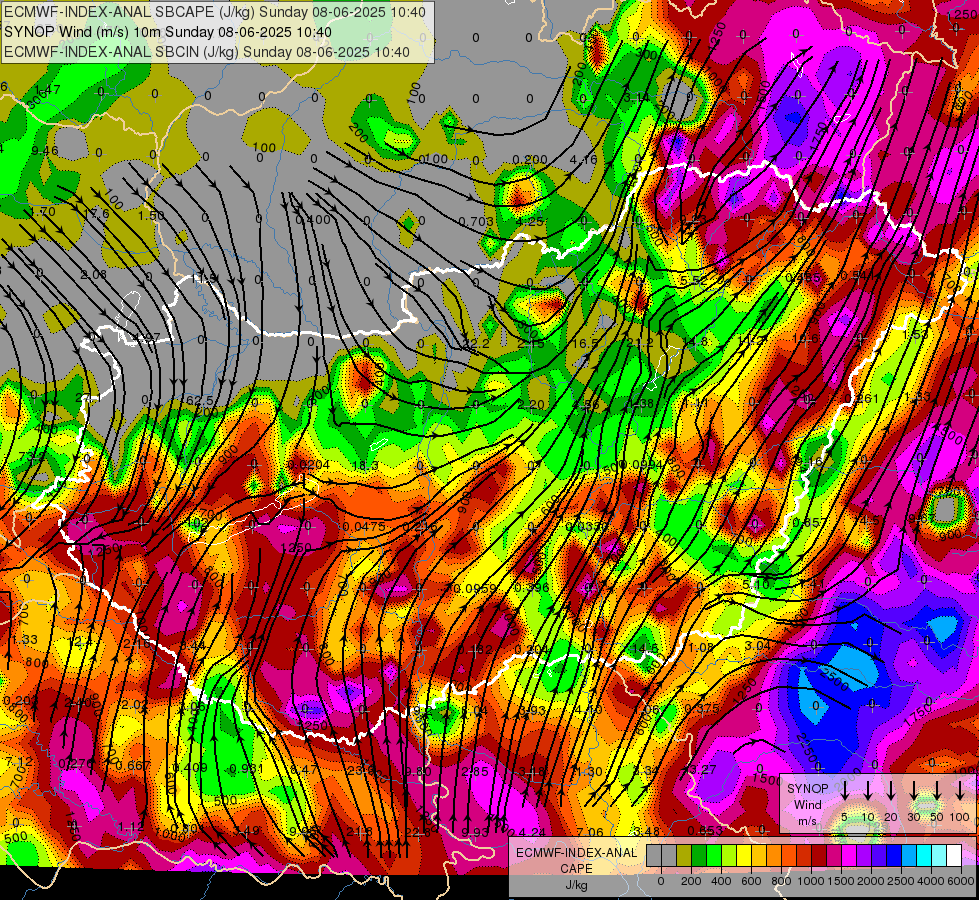The width and height of the screenshot is (979, 900).
Task: Click the wind arrow above 30 m/s
Action: pyautogui.click(x=913, y=791)
